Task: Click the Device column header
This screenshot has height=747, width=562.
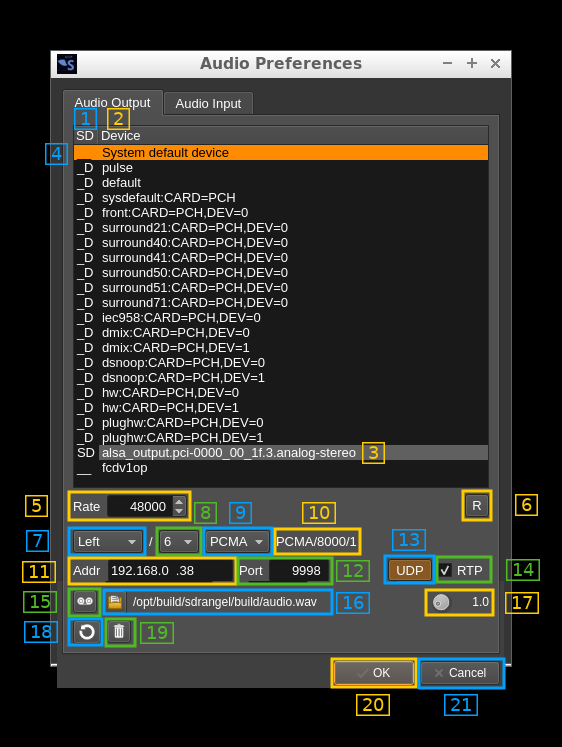Action: point(293,136)
